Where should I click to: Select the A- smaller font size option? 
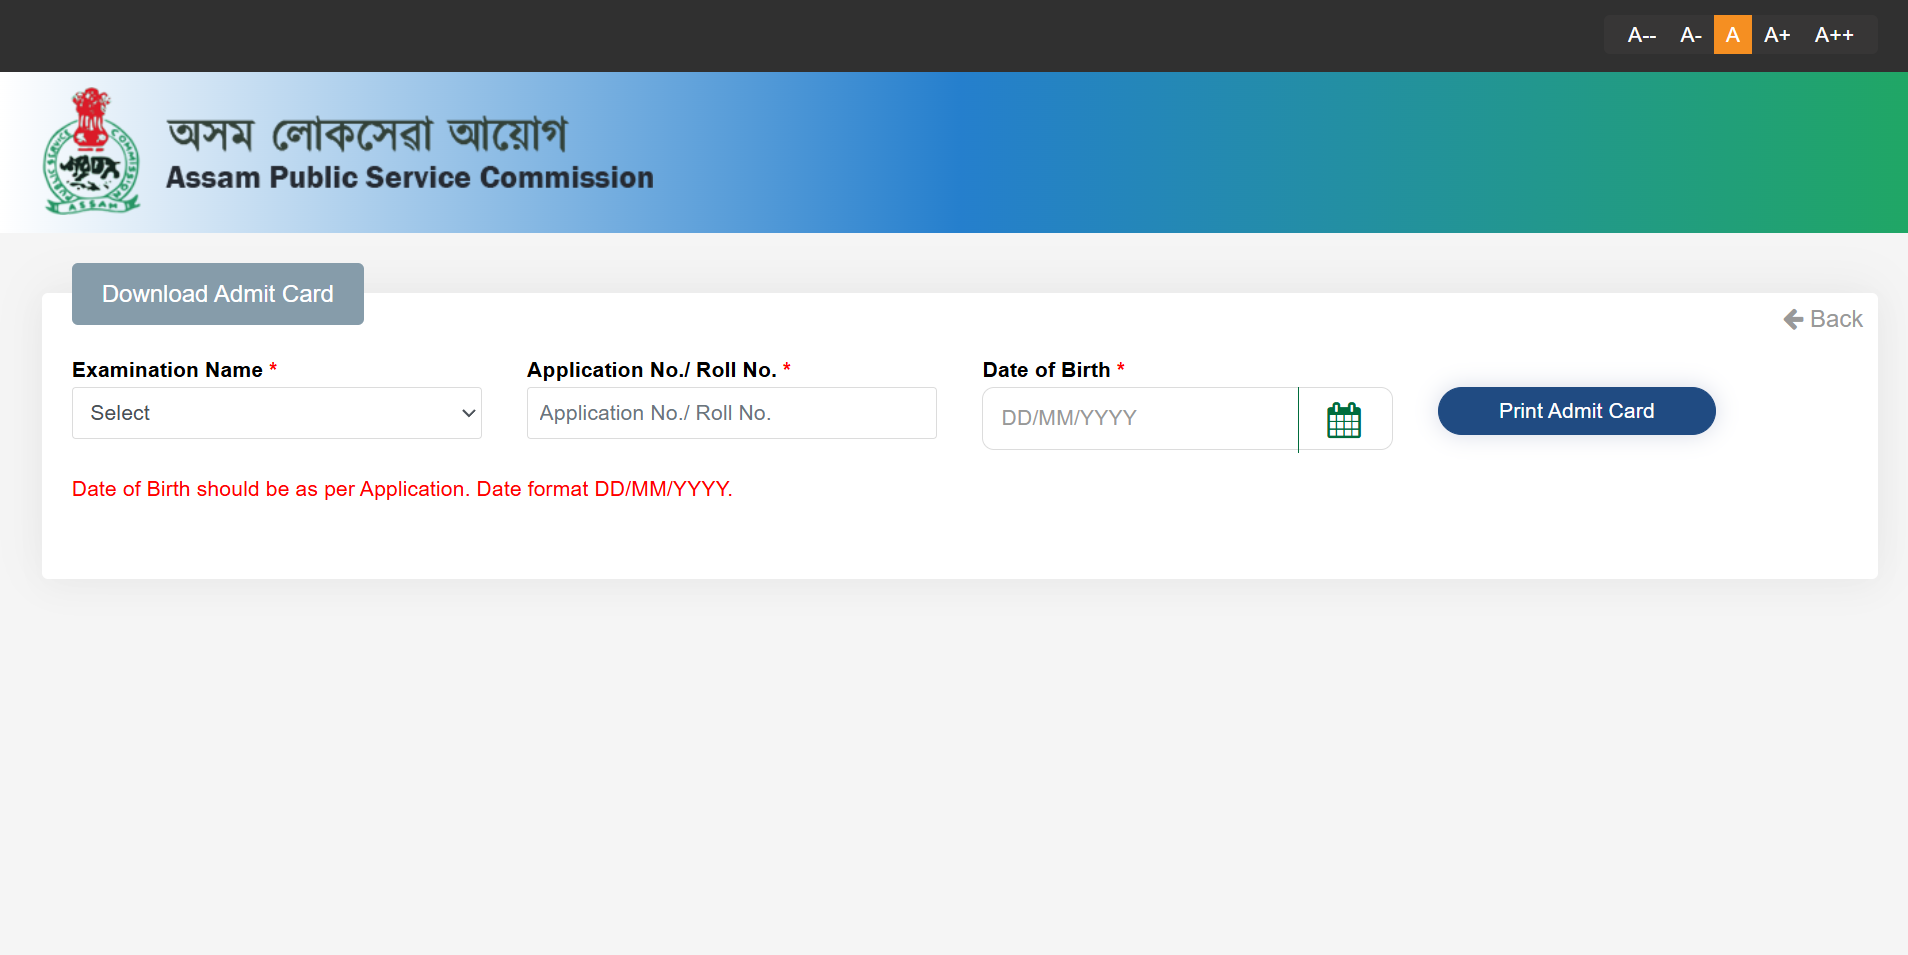click(1690, 34)
